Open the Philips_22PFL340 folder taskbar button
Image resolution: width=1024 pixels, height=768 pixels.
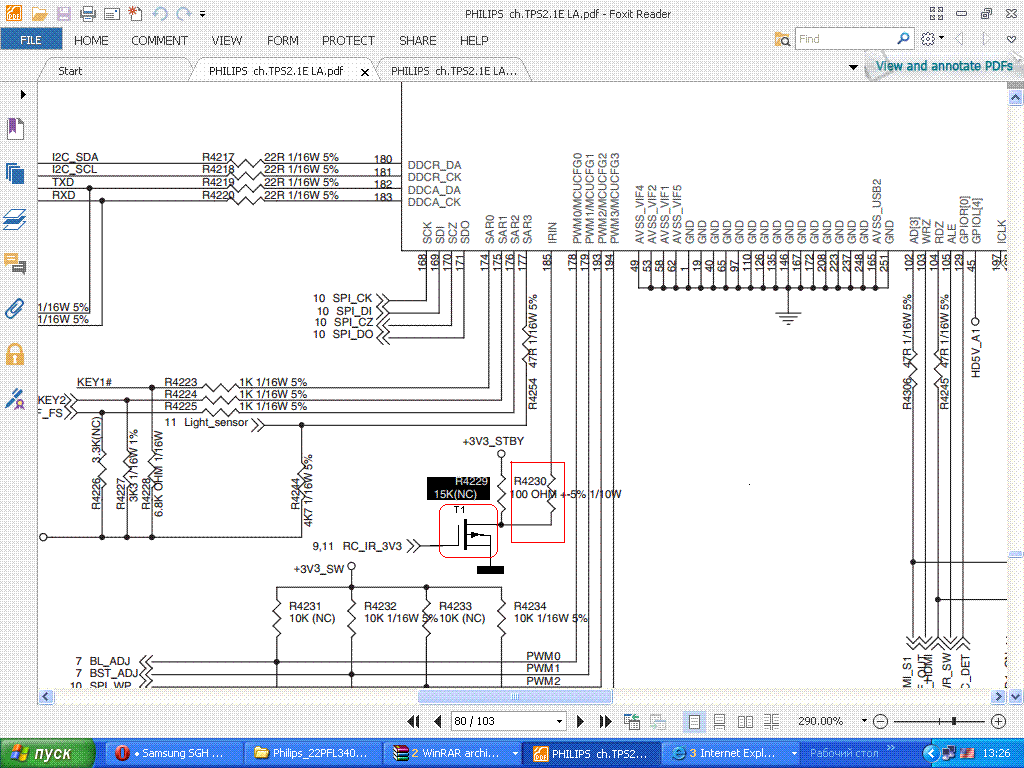pos(313,754)
